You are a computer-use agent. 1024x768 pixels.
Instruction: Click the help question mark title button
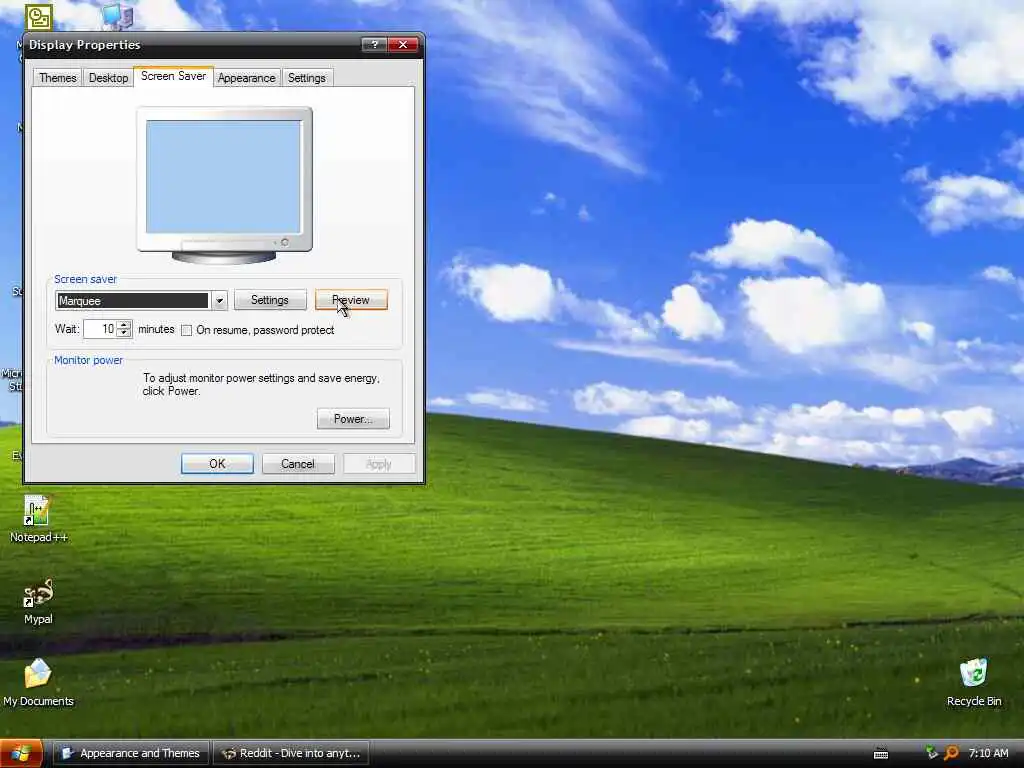pos(374,44)
